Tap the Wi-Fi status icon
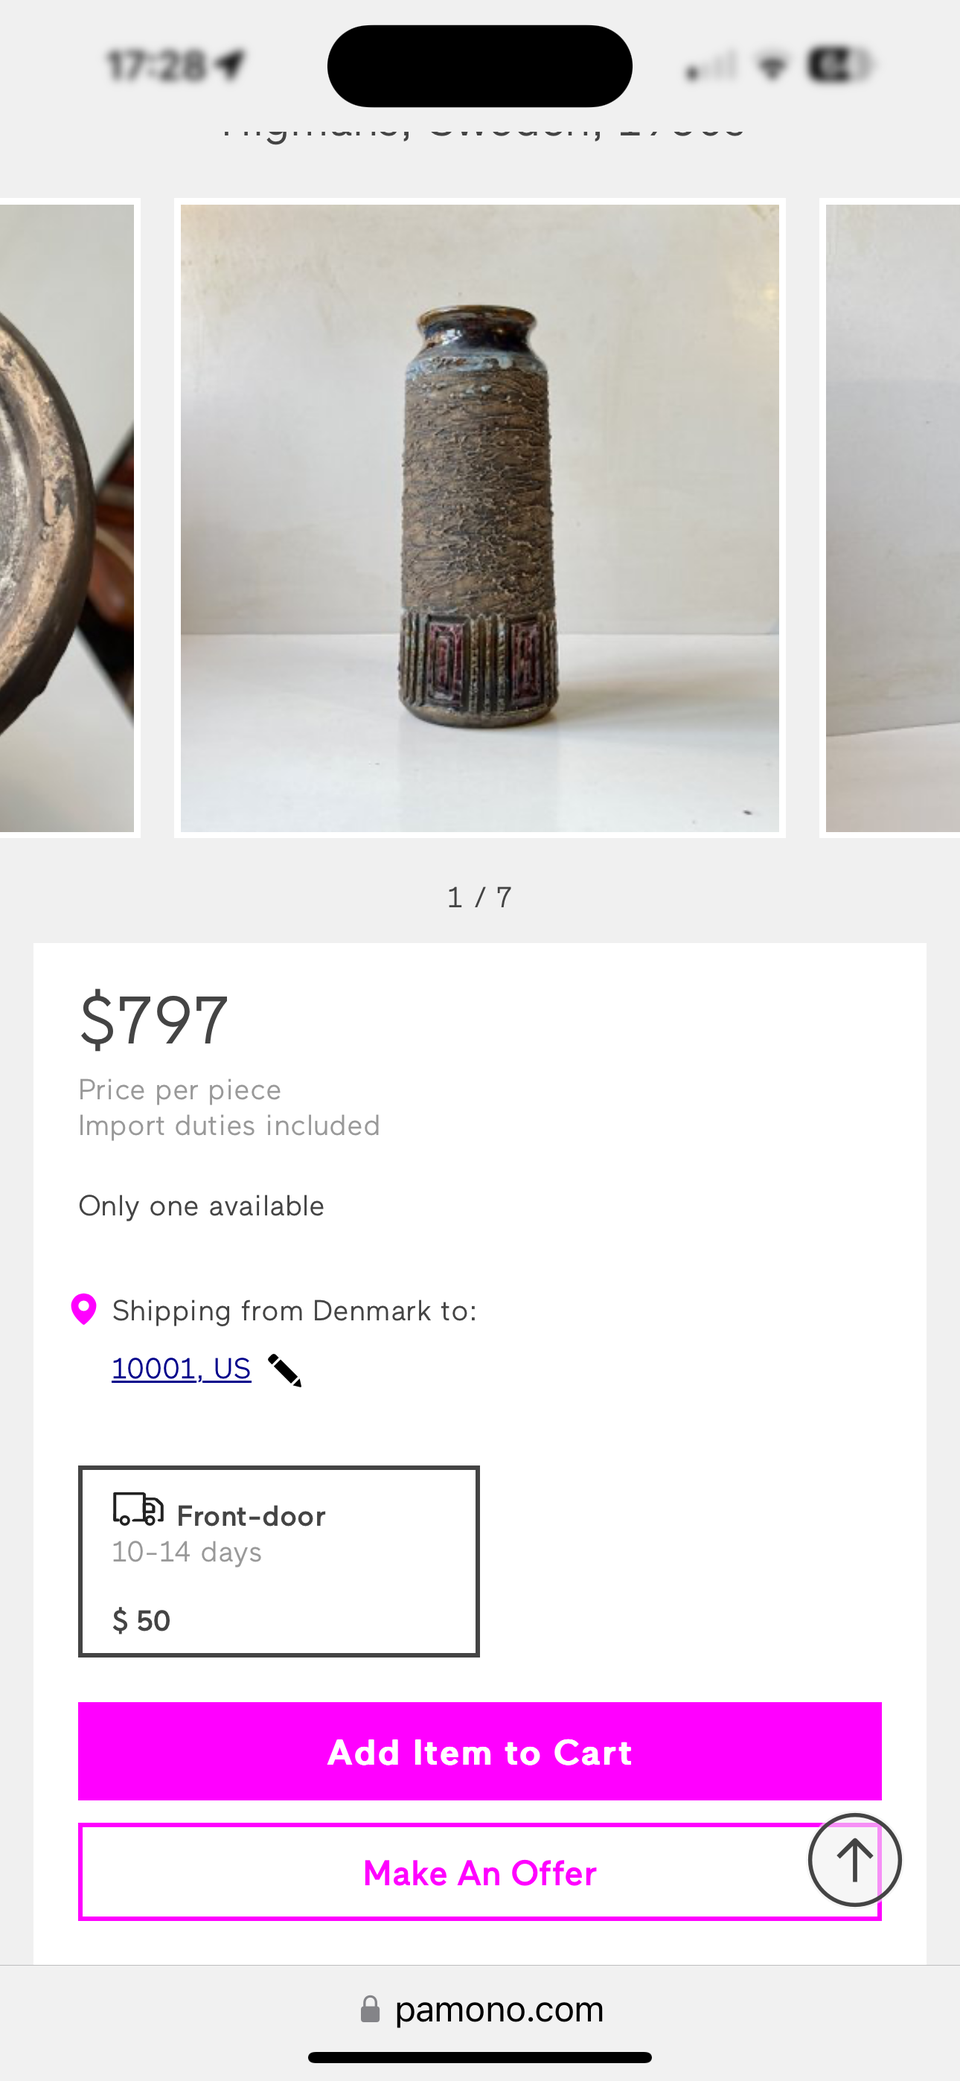960x2081 pixels. (x=772, y=67)
